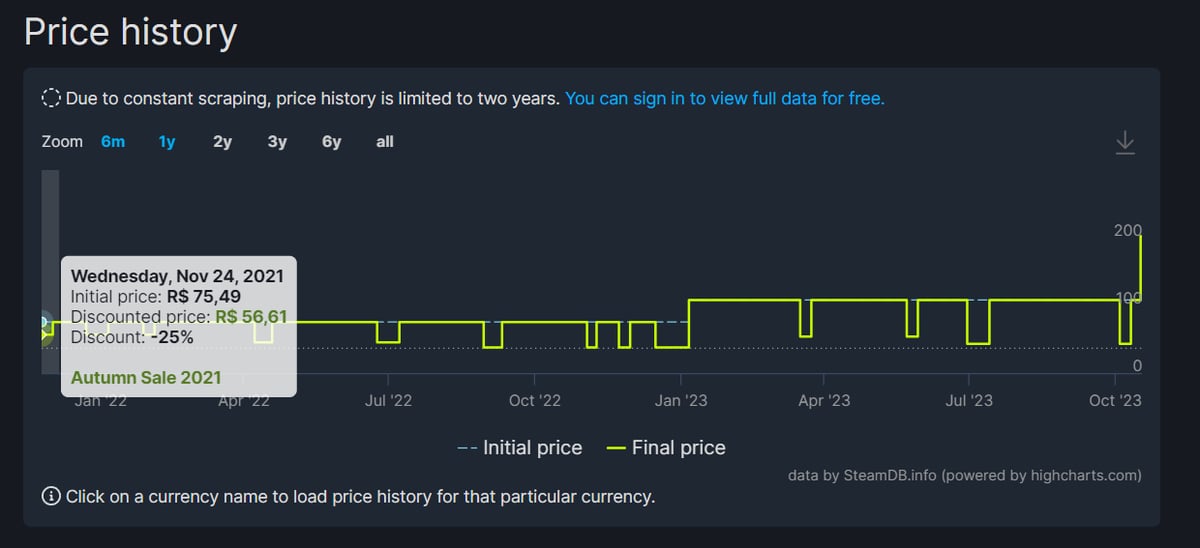Click the chart download arrow icon
The width and height of the screenshot is (1200, 548).
[1125, 142]
